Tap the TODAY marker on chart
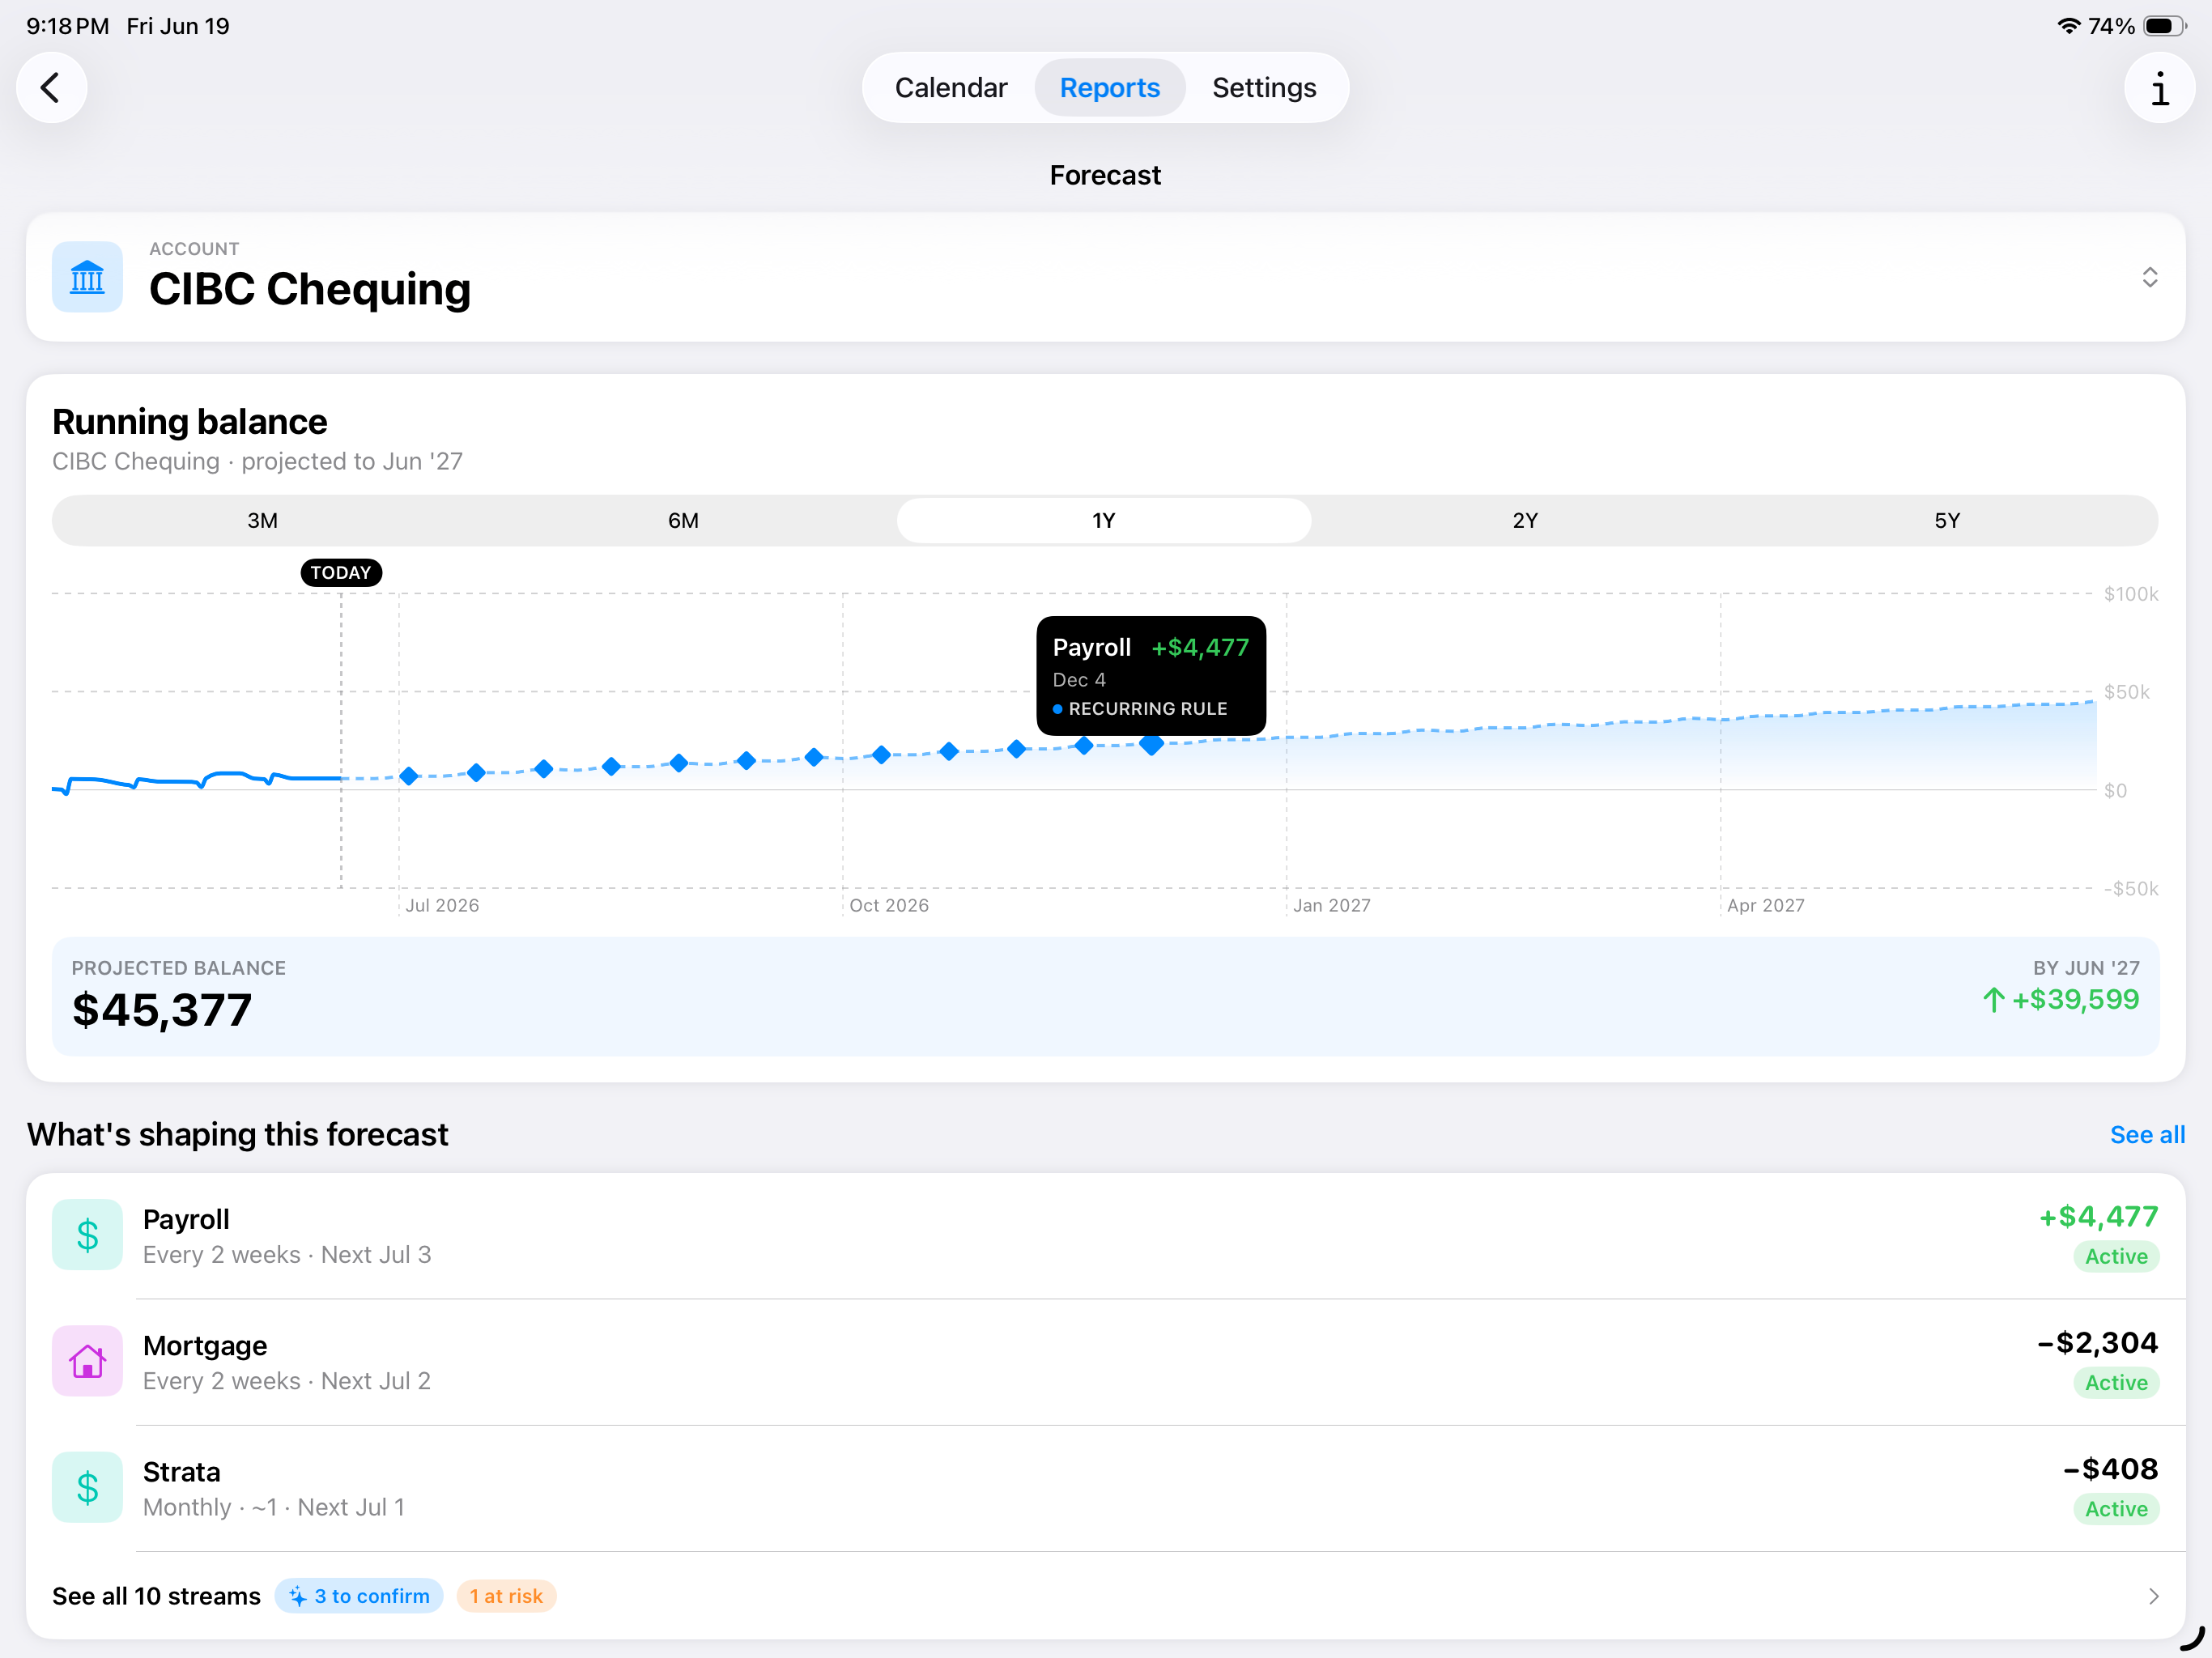 341,573
